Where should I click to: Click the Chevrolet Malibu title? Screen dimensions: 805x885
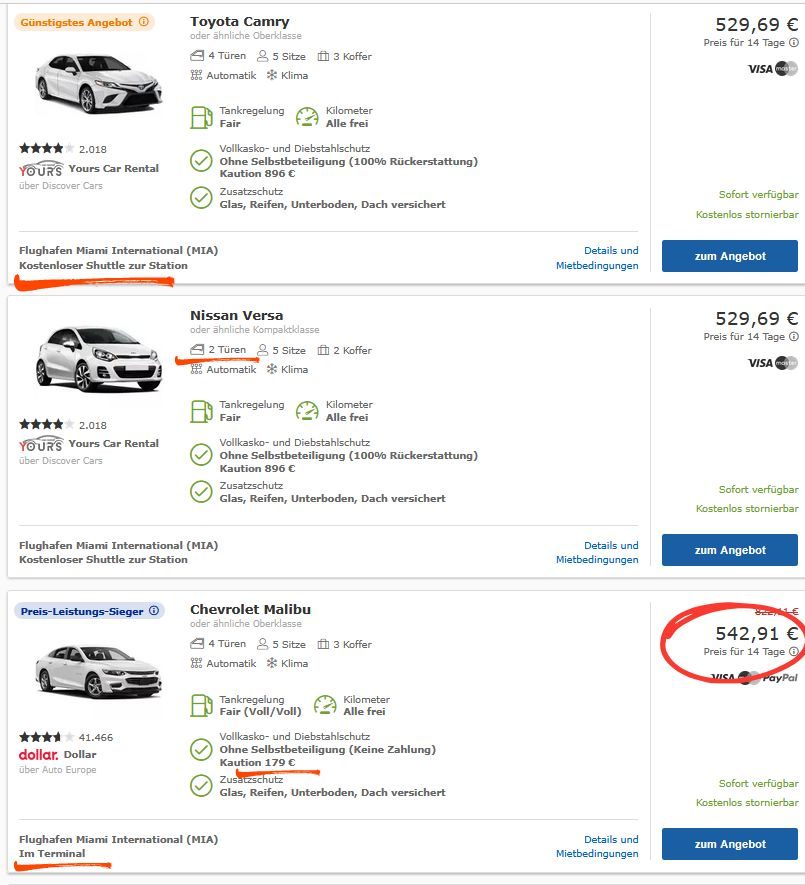250,609
